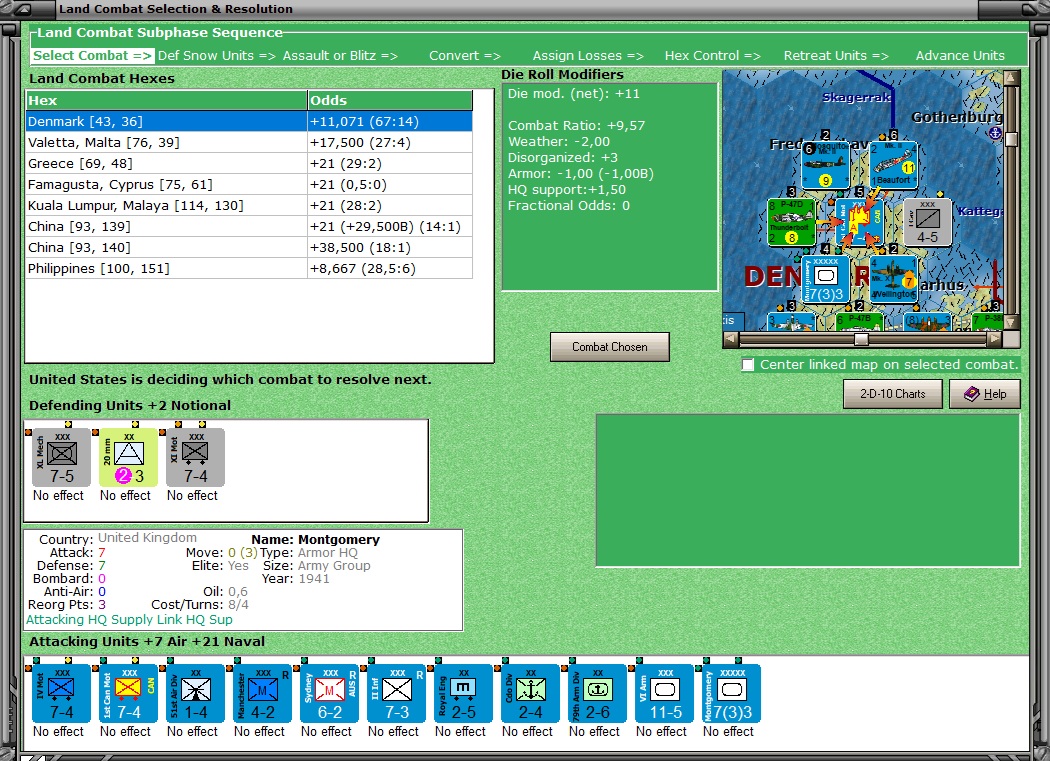Click the Select Combat subphase step
The image size is (1050, 761).
pos(92,56)
